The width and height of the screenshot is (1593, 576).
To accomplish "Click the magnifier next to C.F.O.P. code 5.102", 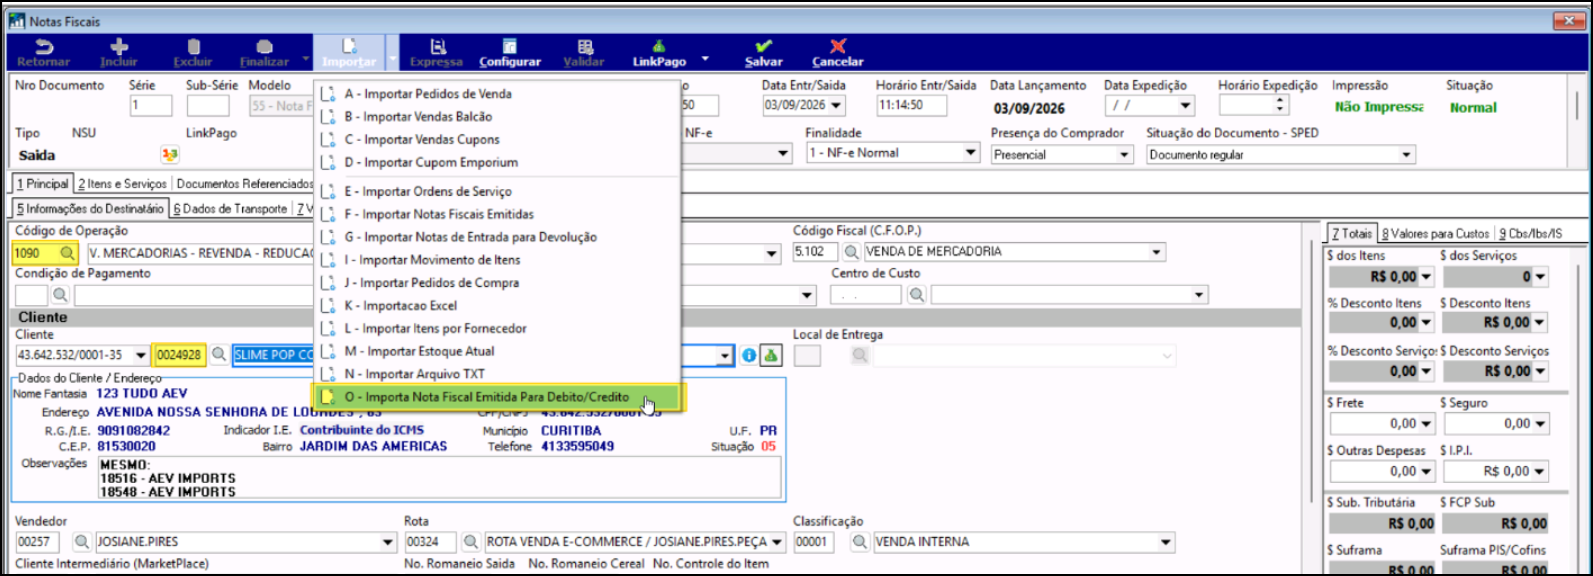I will click(x=852, y=252).
